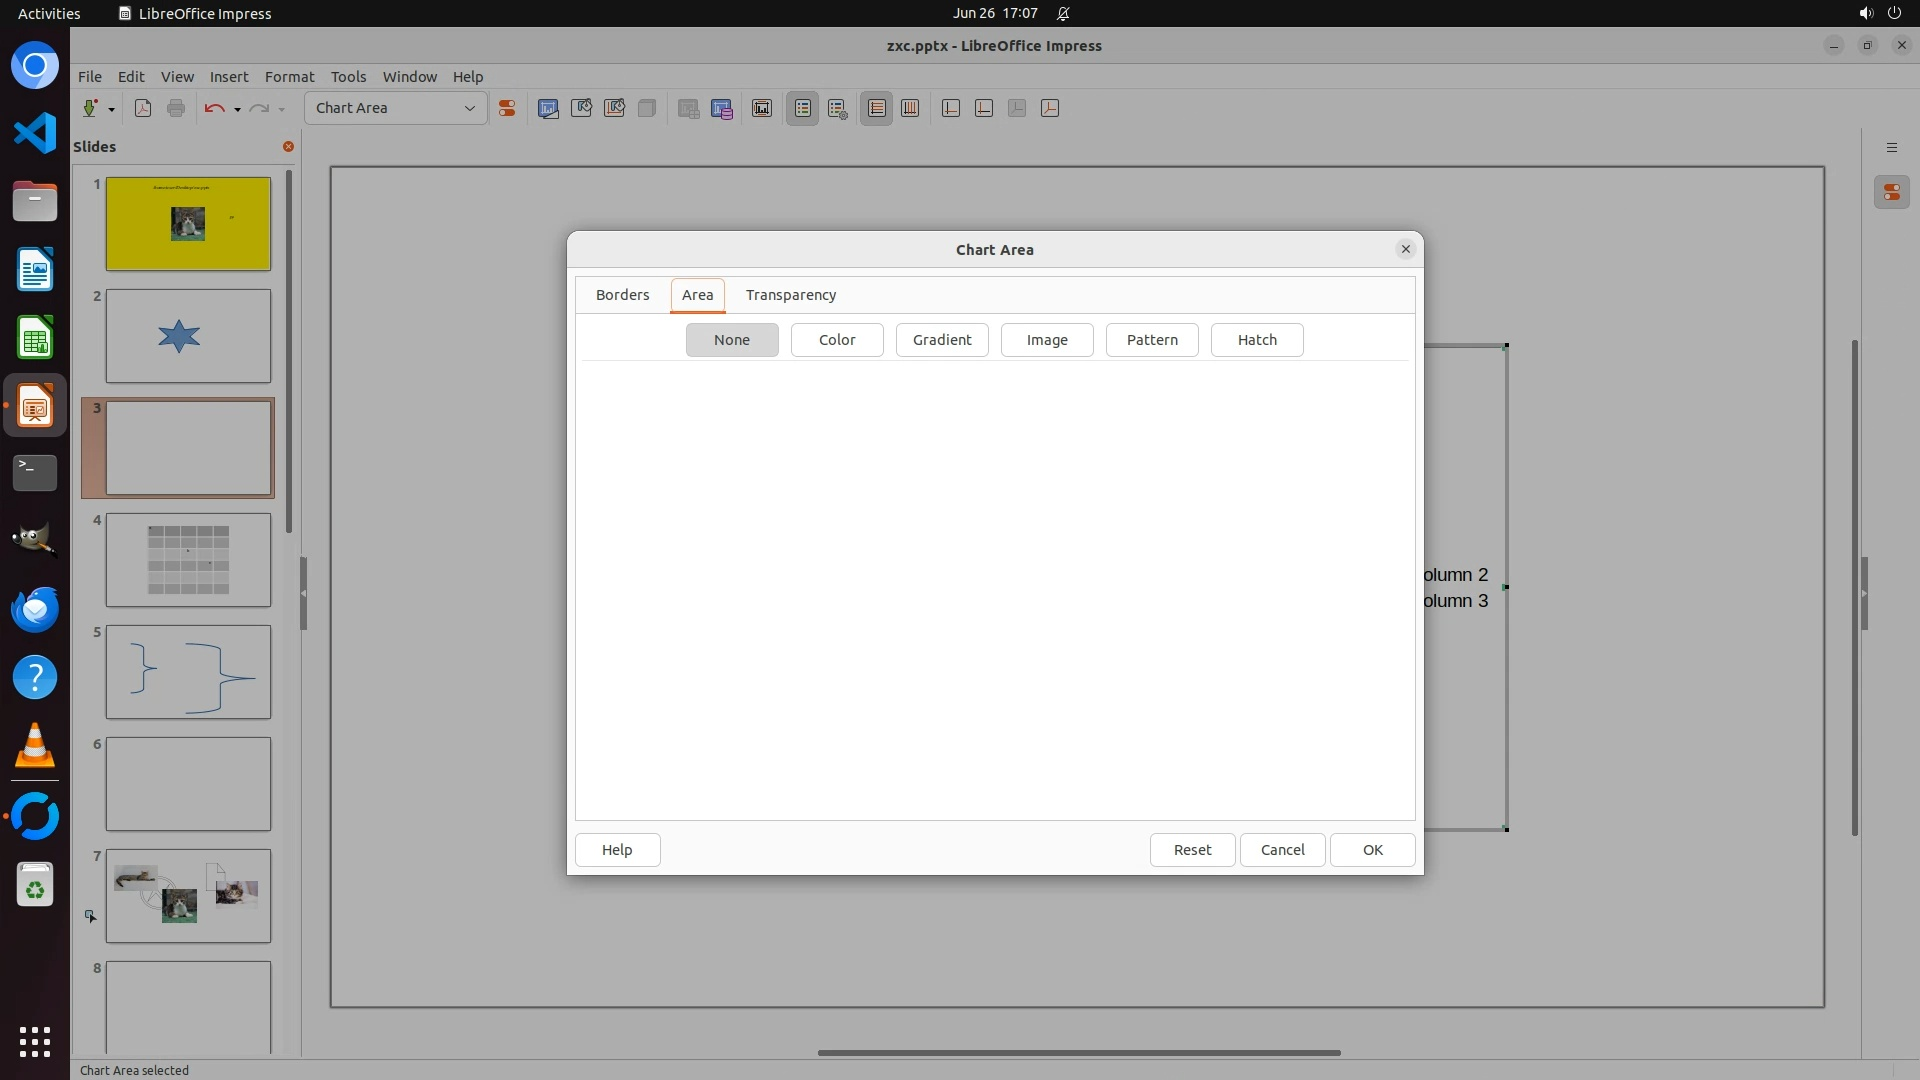1920x1080 pixels.
Task: Switch to the Transparency tab
Action: click(790, 295)
